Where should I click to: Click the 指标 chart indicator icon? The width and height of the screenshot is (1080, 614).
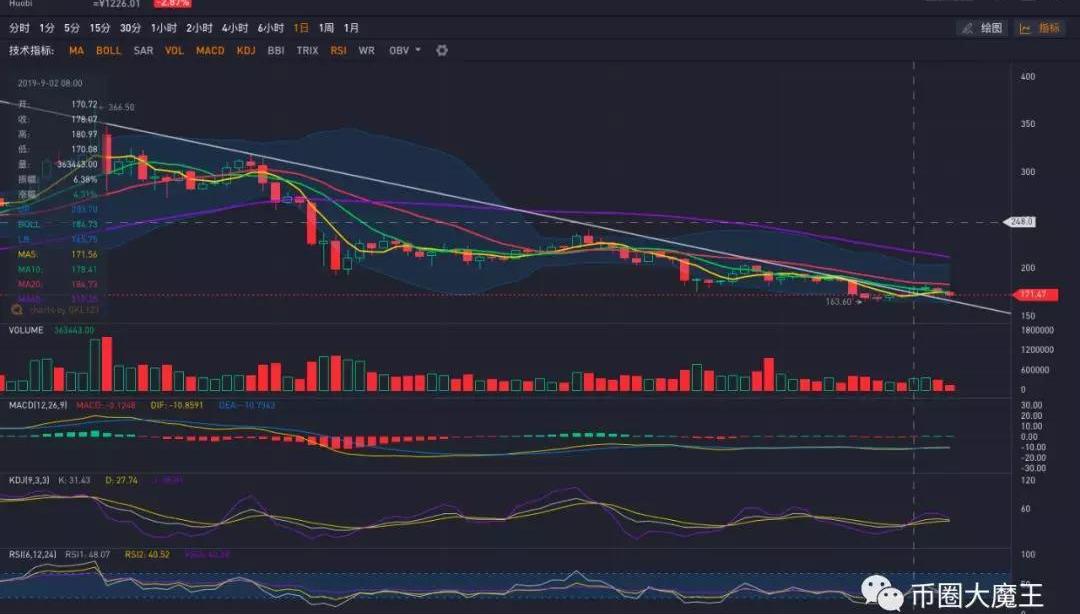tap(1024, 29)
